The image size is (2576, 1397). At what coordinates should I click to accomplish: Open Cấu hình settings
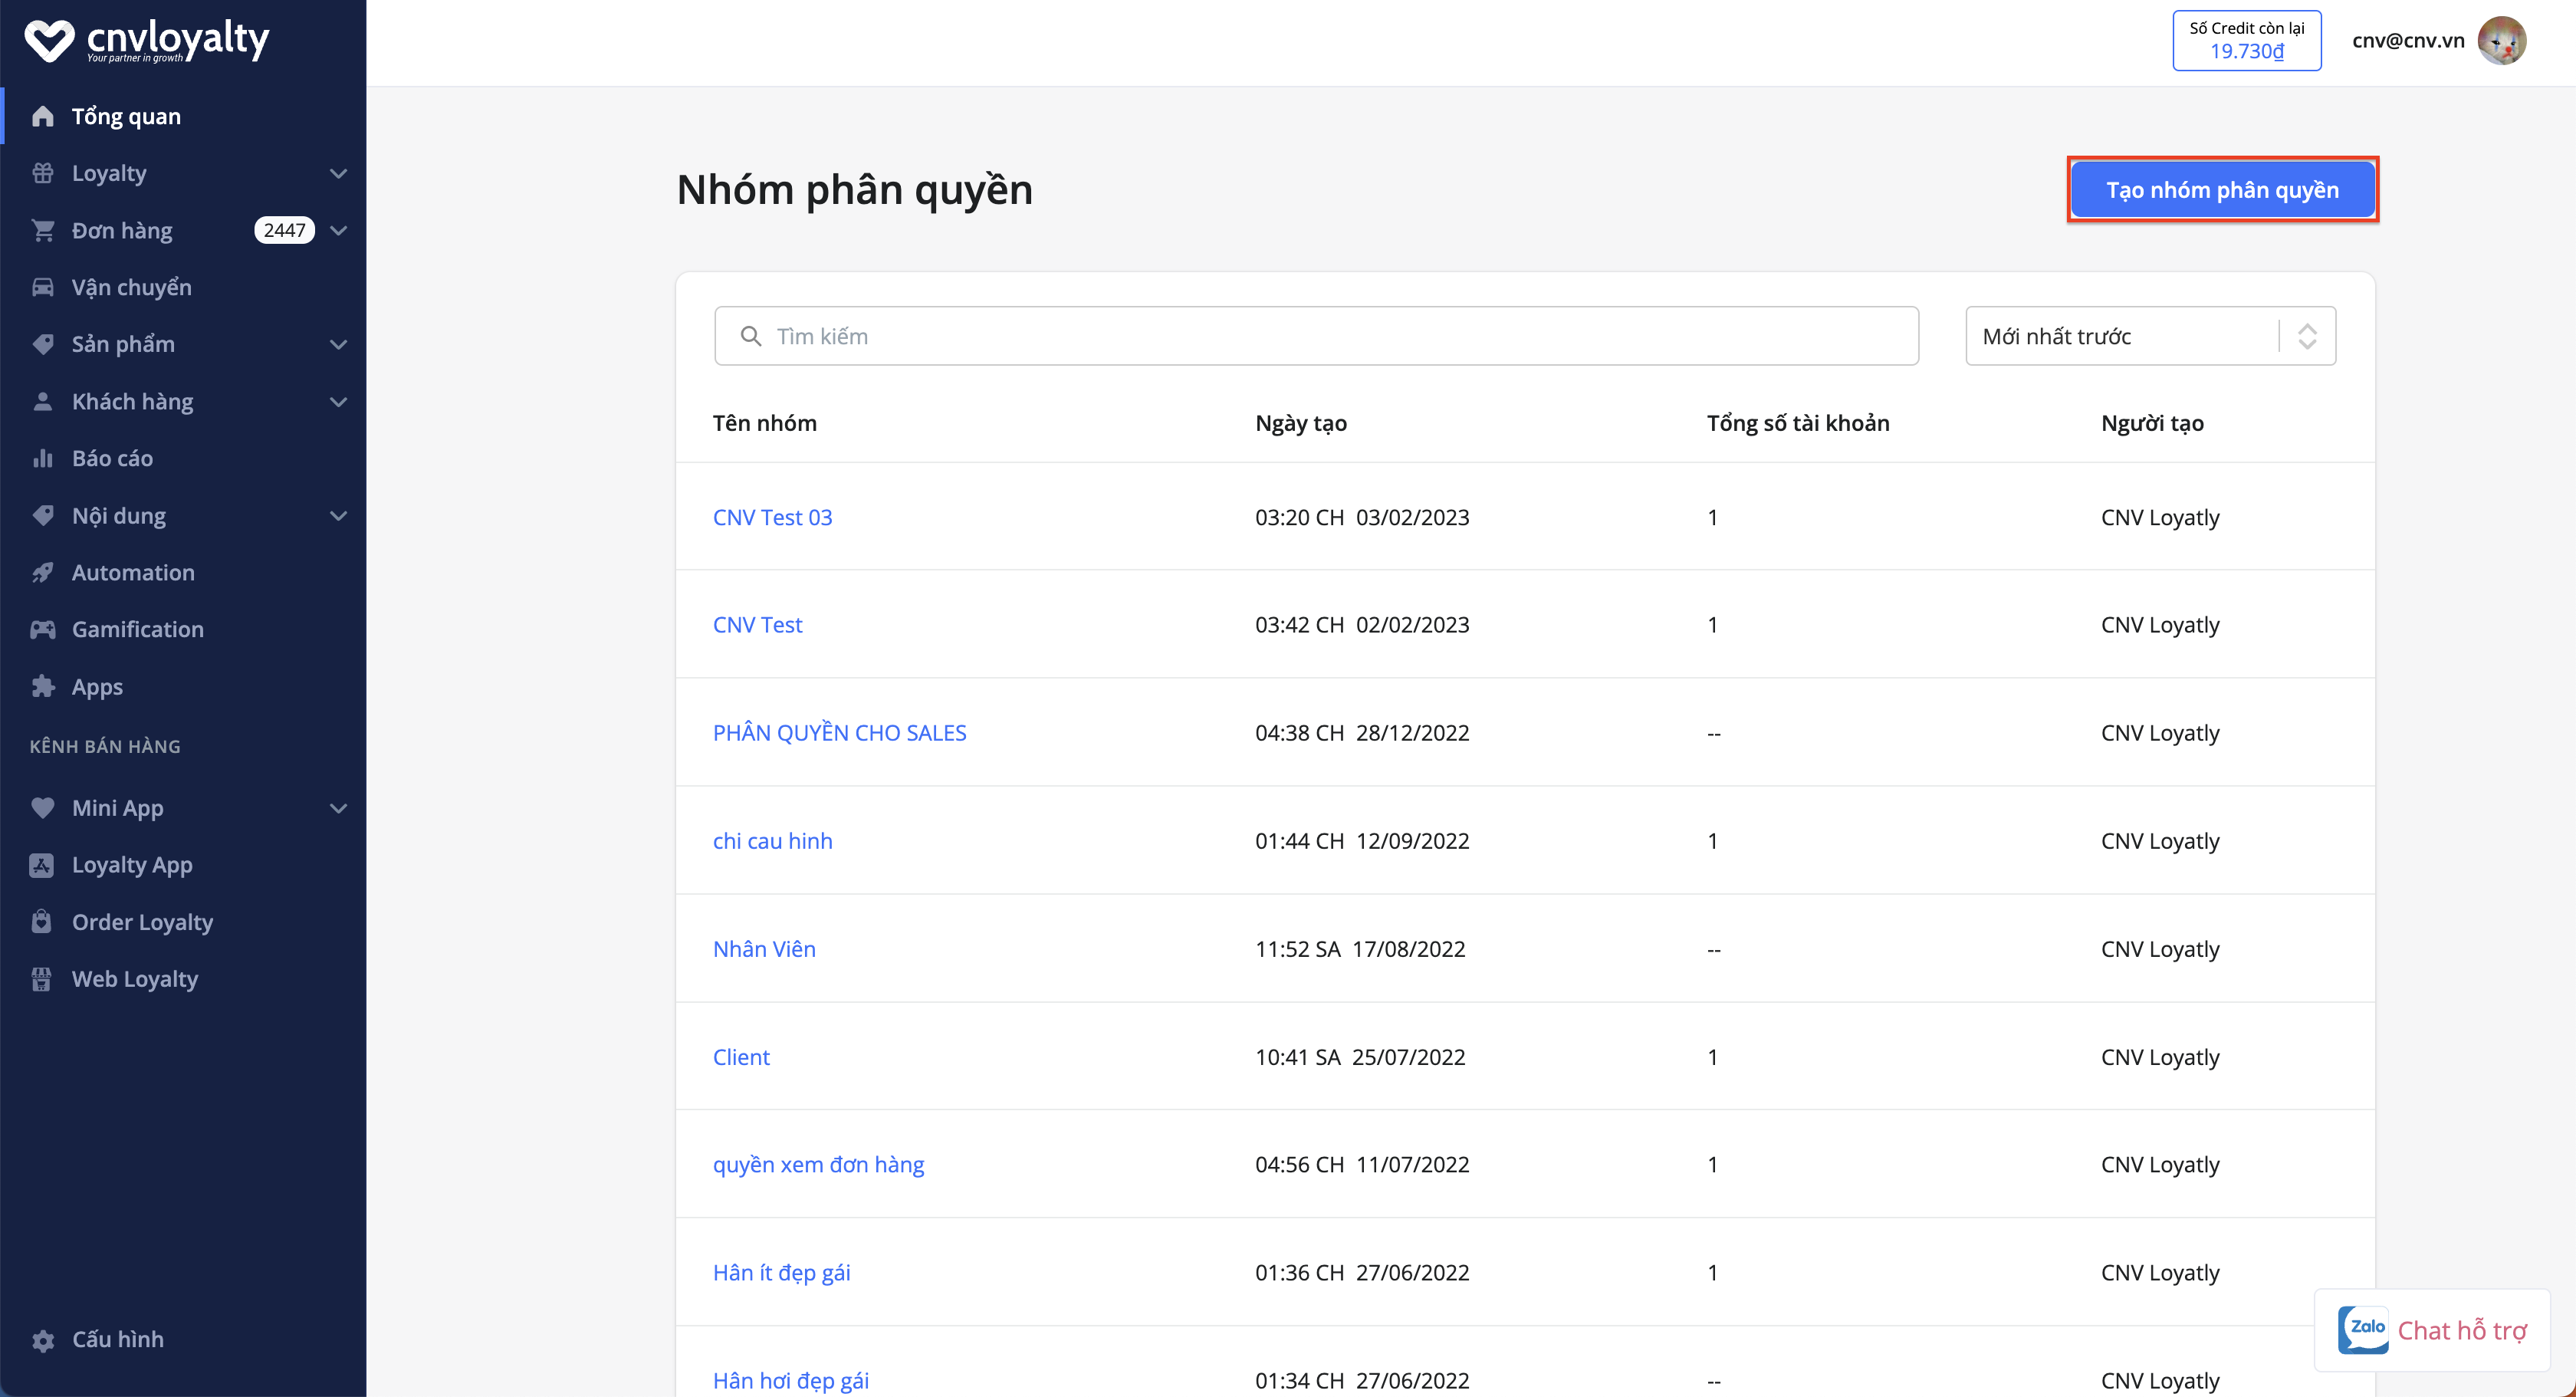pos(117,1340)
